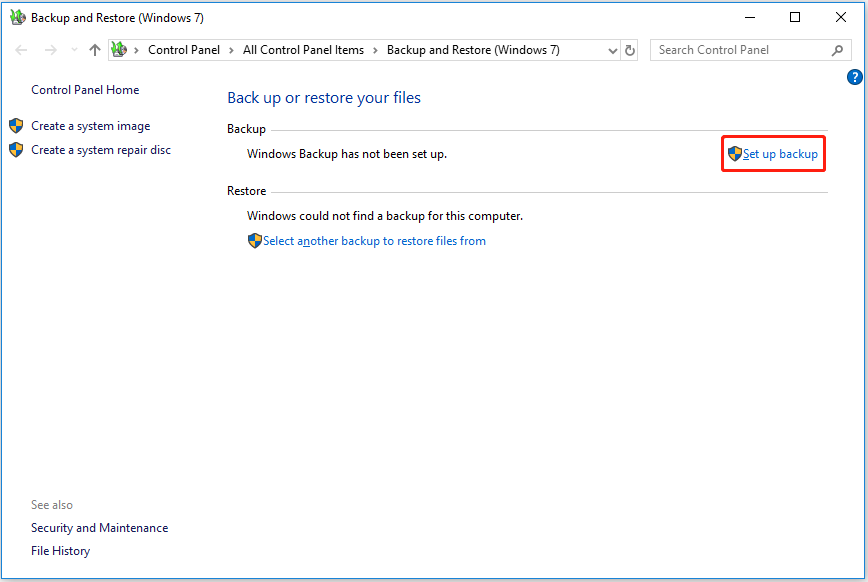868x582 pixels.
Task: Choose Select another backup to restore files from
Action: (x=374, y=241)
